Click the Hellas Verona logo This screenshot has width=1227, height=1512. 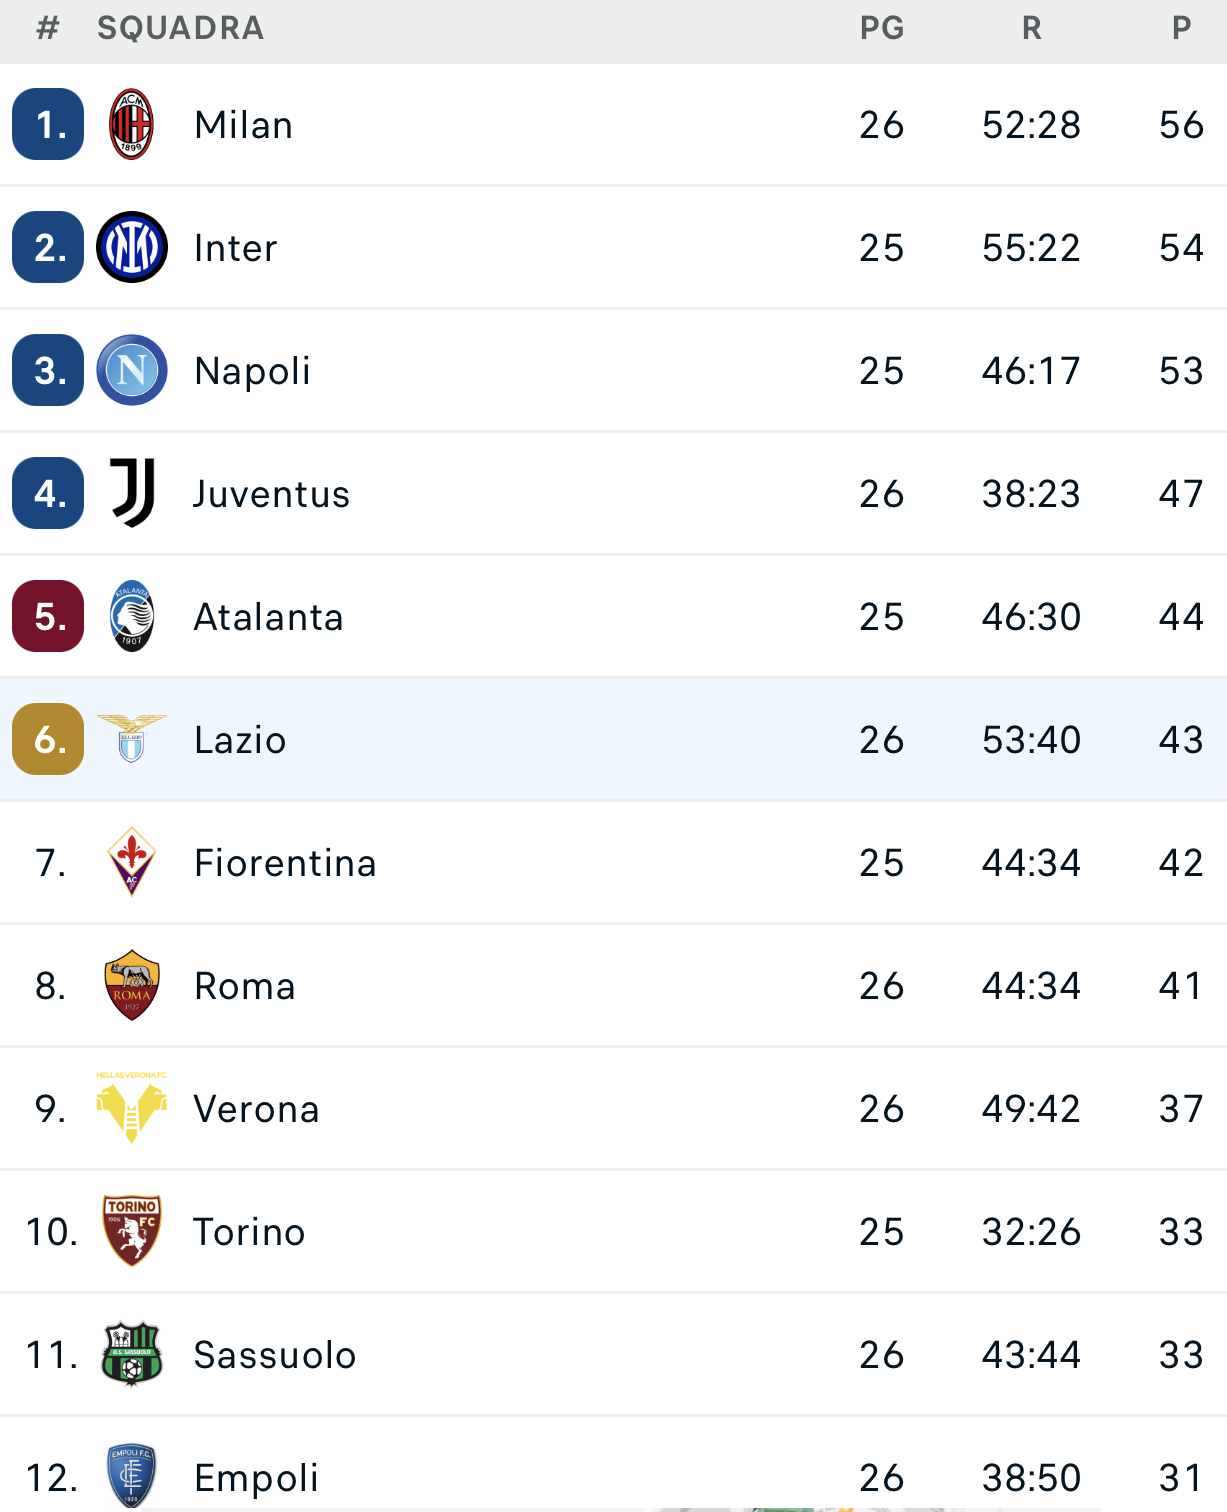[x=131, y=1108]
